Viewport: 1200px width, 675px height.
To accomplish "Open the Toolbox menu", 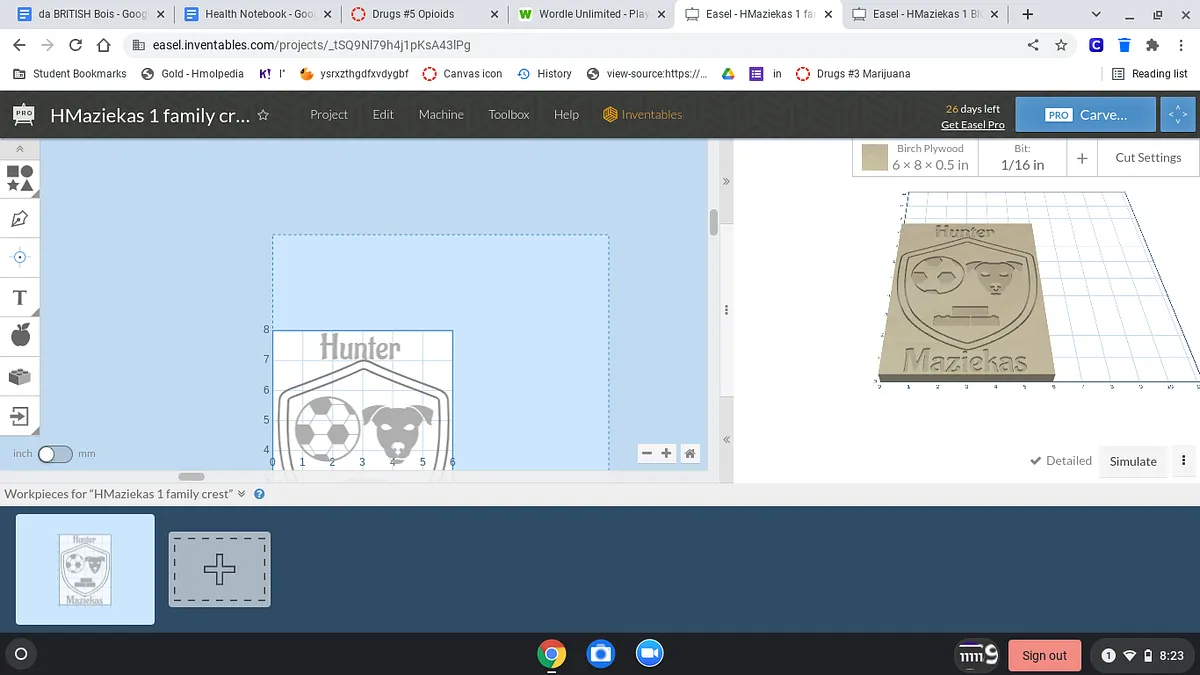I will (508, 115).
